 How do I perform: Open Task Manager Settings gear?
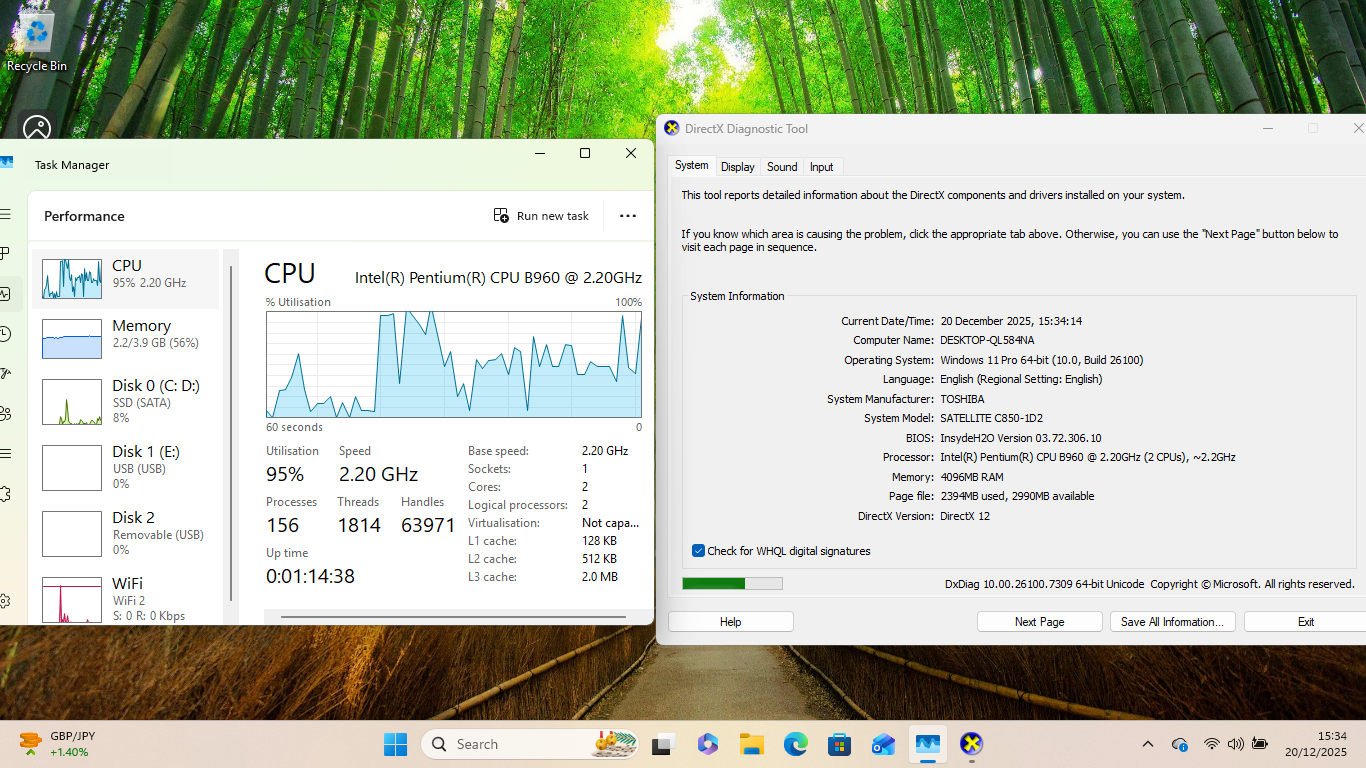point(8,601)
